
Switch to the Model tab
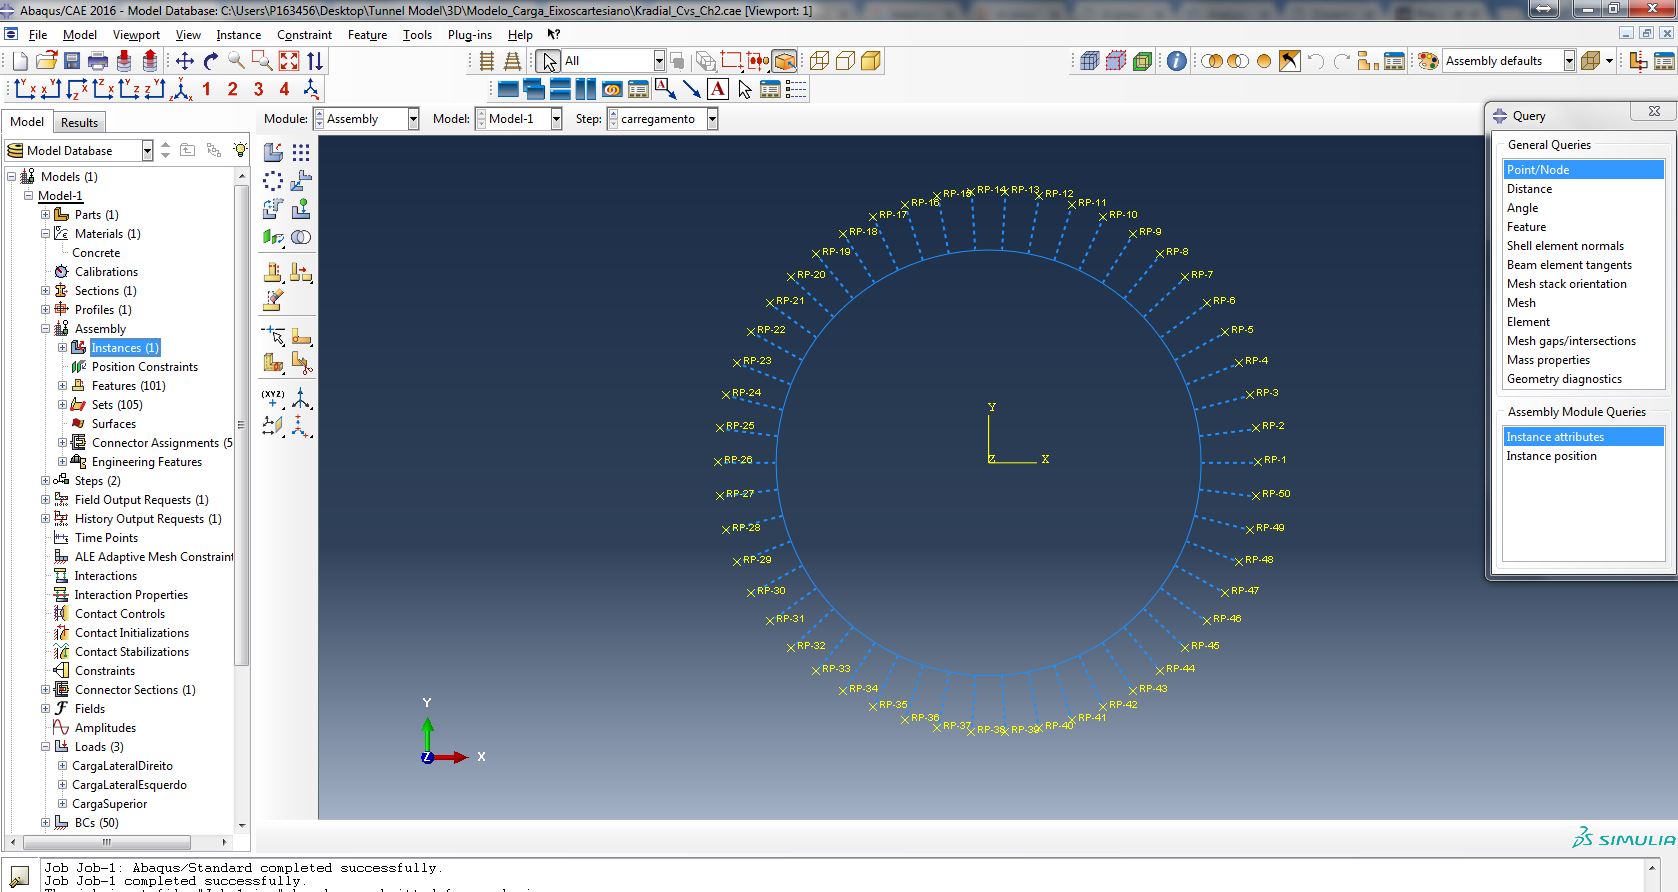(27, 122)
